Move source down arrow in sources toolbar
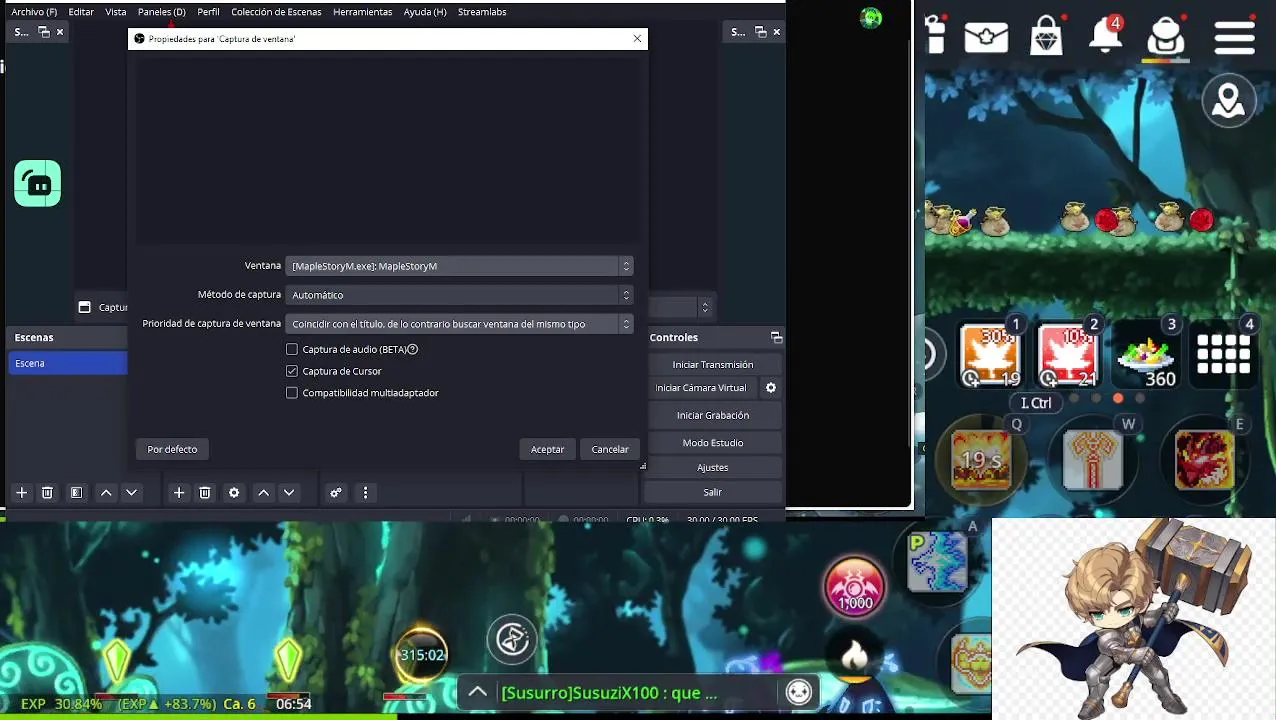The height and width of the screenshot is (720, 1276). click(x=289, y=492)
